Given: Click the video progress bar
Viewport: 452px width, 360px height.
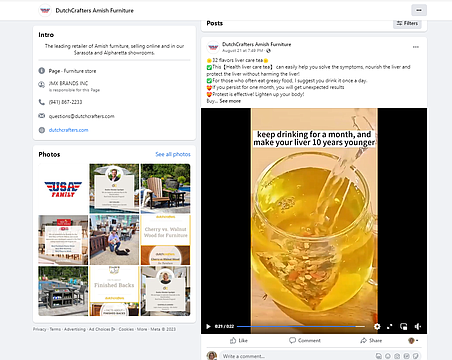Looking at the screenshot, I should click(x=301, y=327).
